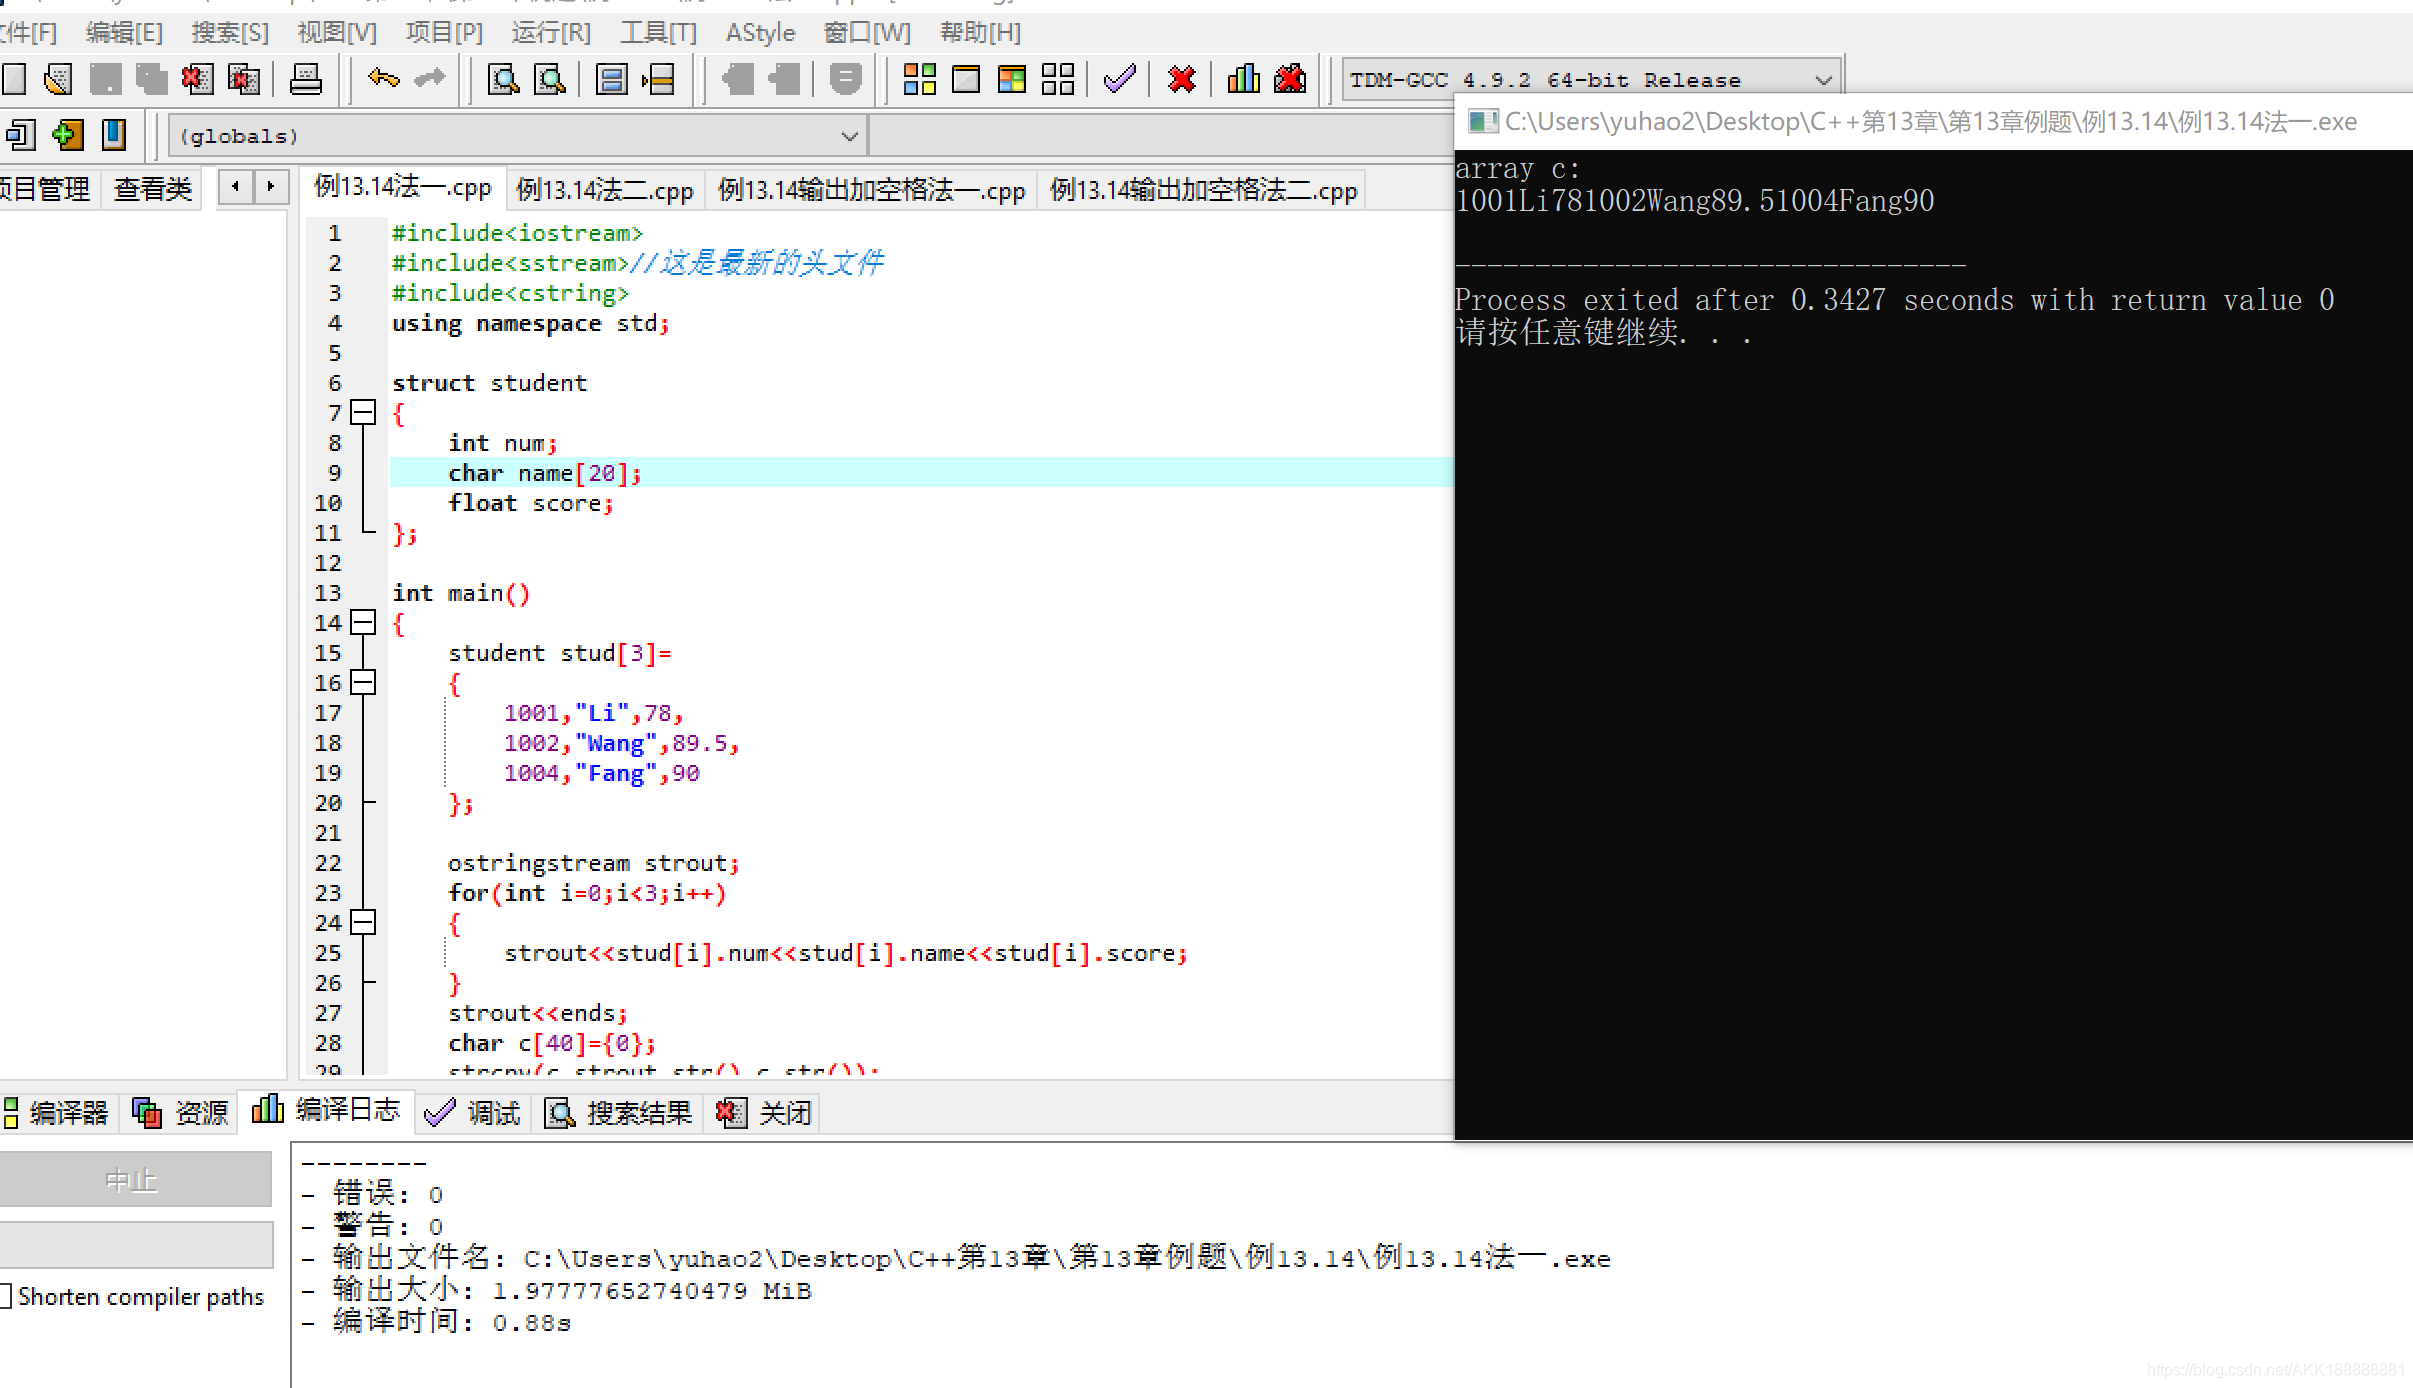
Task: Click the Run icon
Action: click(x=966, y=79)
